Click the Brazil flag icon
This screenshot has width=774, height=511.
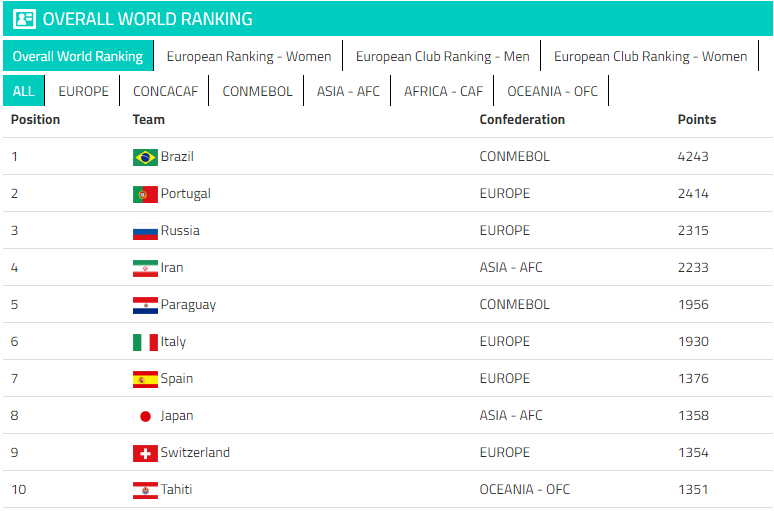pyautogui.click(x=145, y=157)
